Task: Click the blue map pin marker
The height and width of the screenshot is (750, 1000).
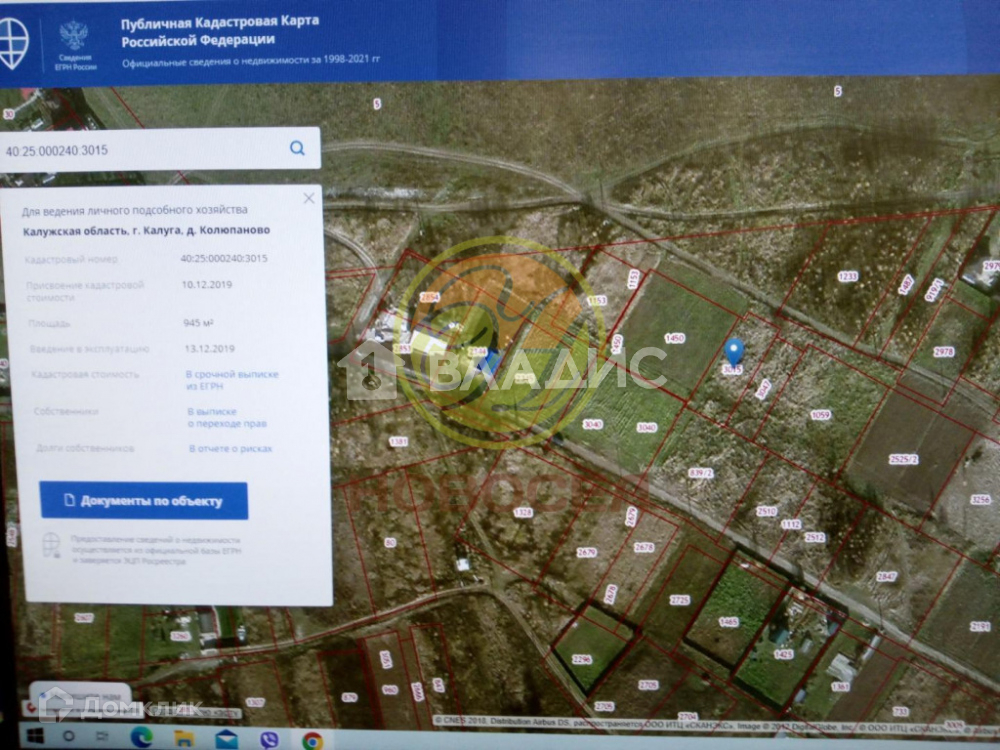Action: click(734, 351)
